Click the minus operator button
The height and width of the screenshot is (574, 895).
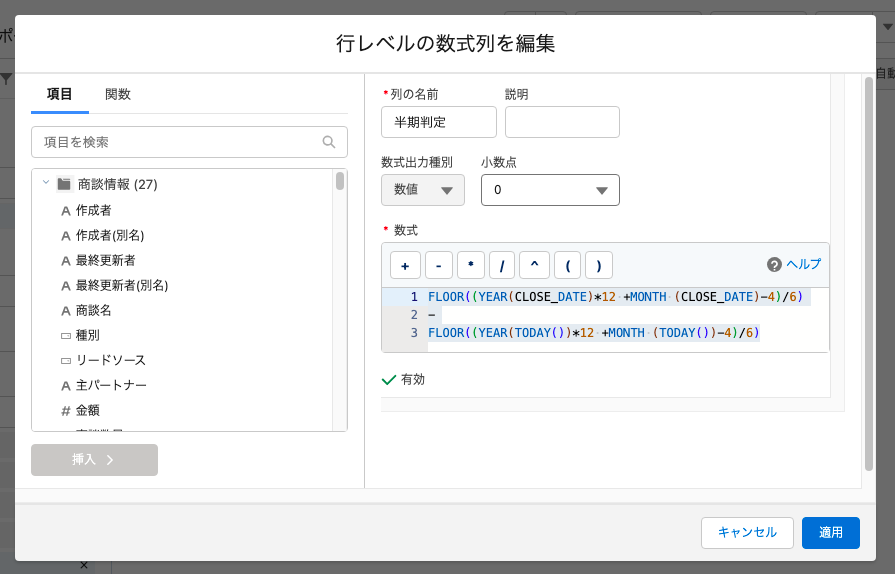pos(438,265)
